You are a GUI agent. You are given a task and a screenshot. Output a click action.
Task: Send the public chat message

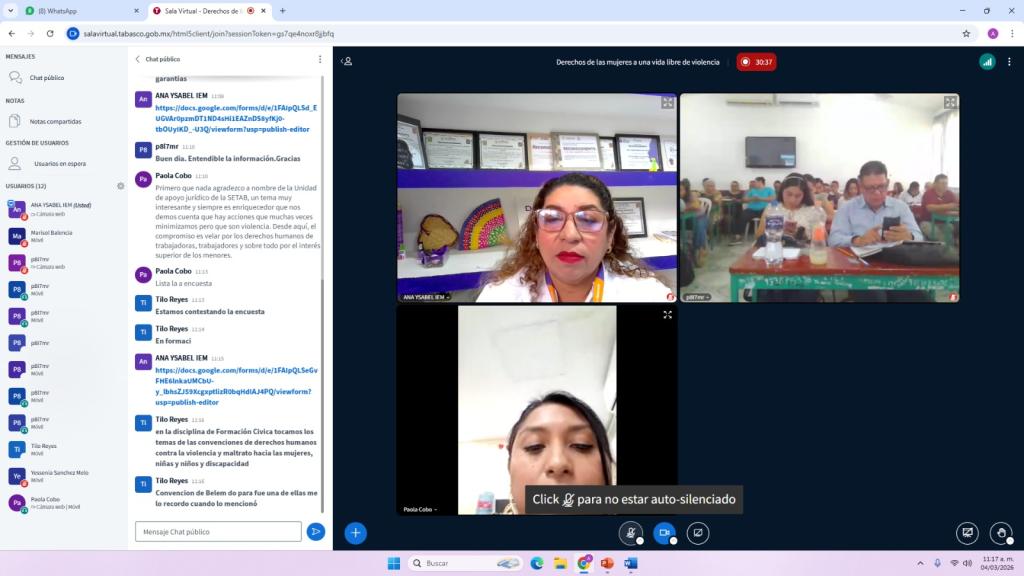(315, 532)
